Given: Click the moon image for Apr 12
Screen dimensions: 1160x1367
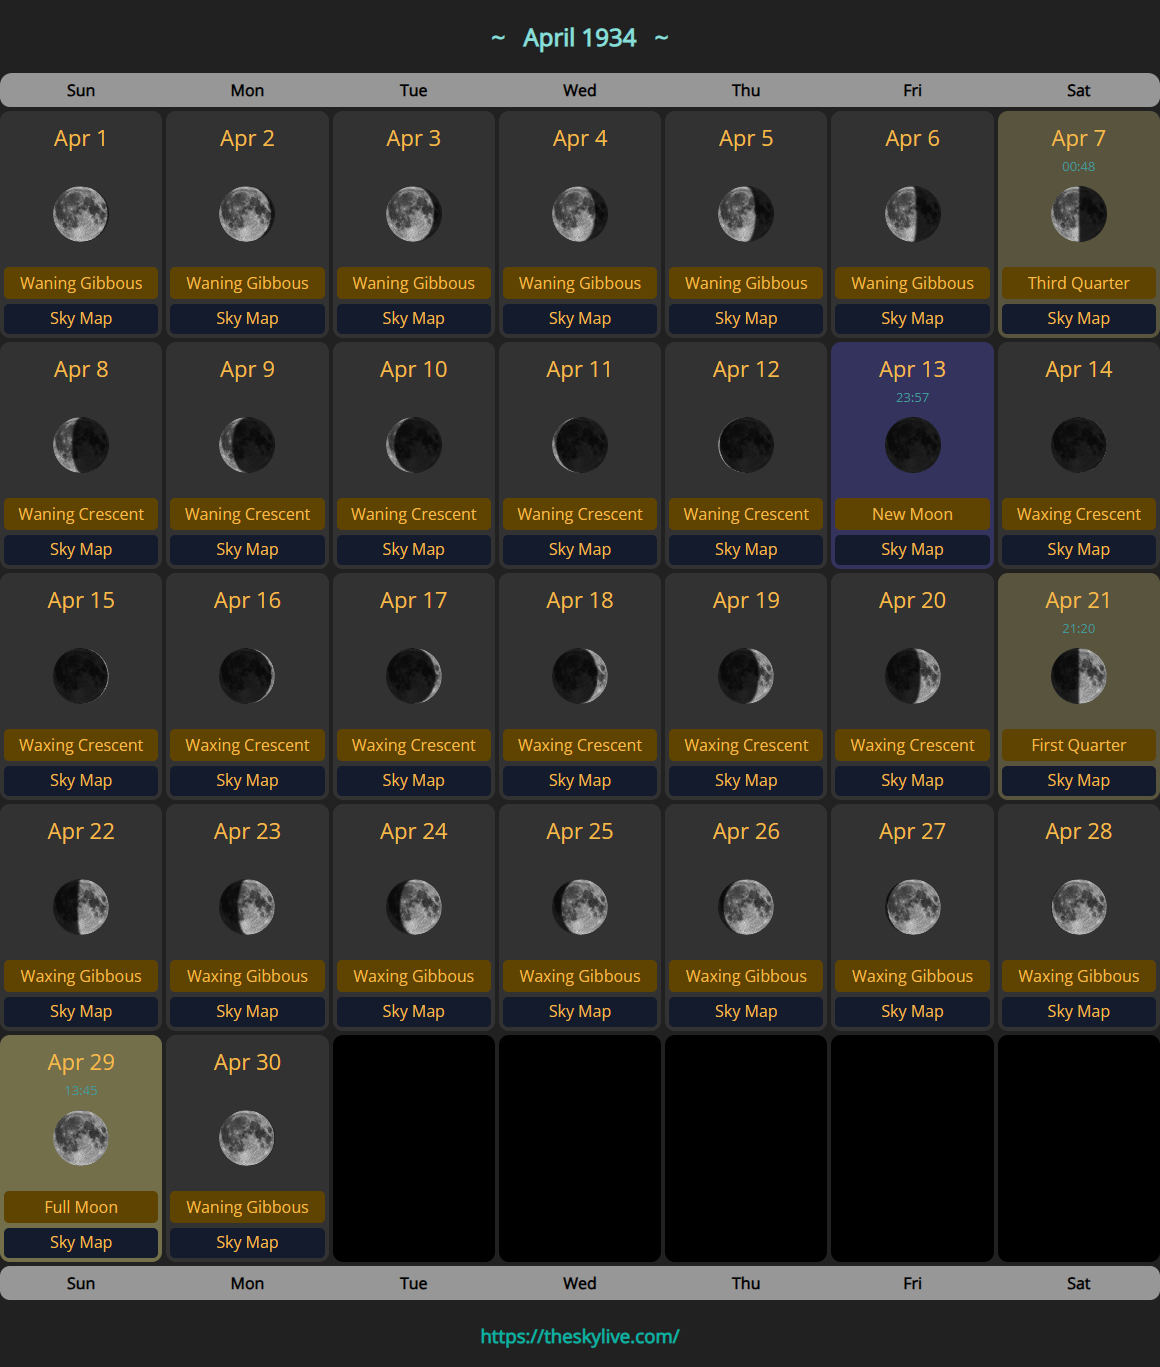Looking at the screenshot, I should tap(746, 445).
